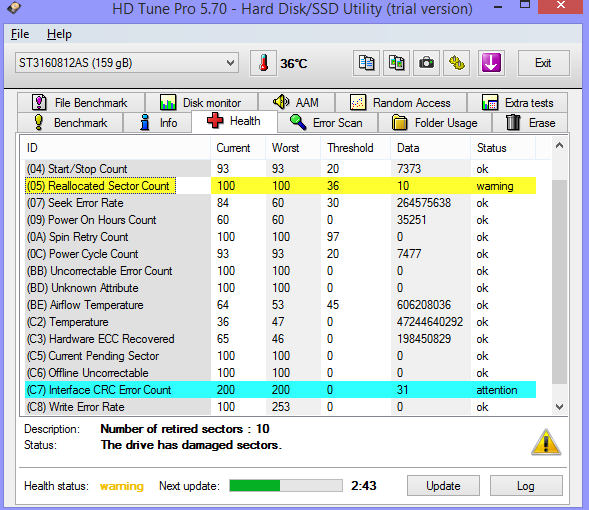Click the Current column header
Screen dimensions: 589x510
238,148
